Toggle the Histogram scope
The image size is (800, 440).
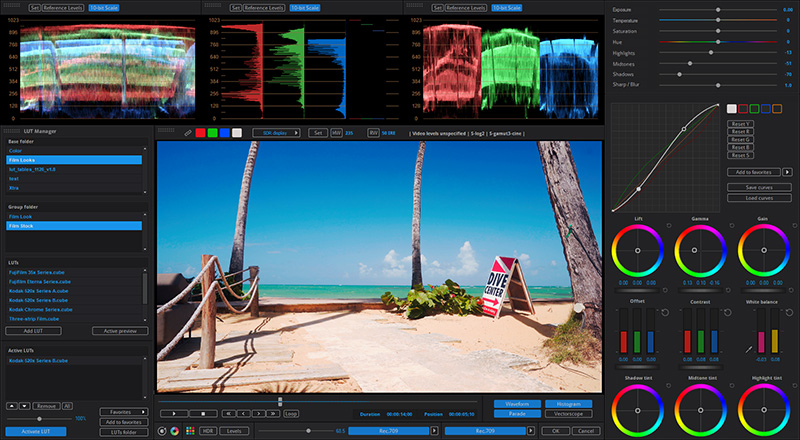tap(568, 404)
